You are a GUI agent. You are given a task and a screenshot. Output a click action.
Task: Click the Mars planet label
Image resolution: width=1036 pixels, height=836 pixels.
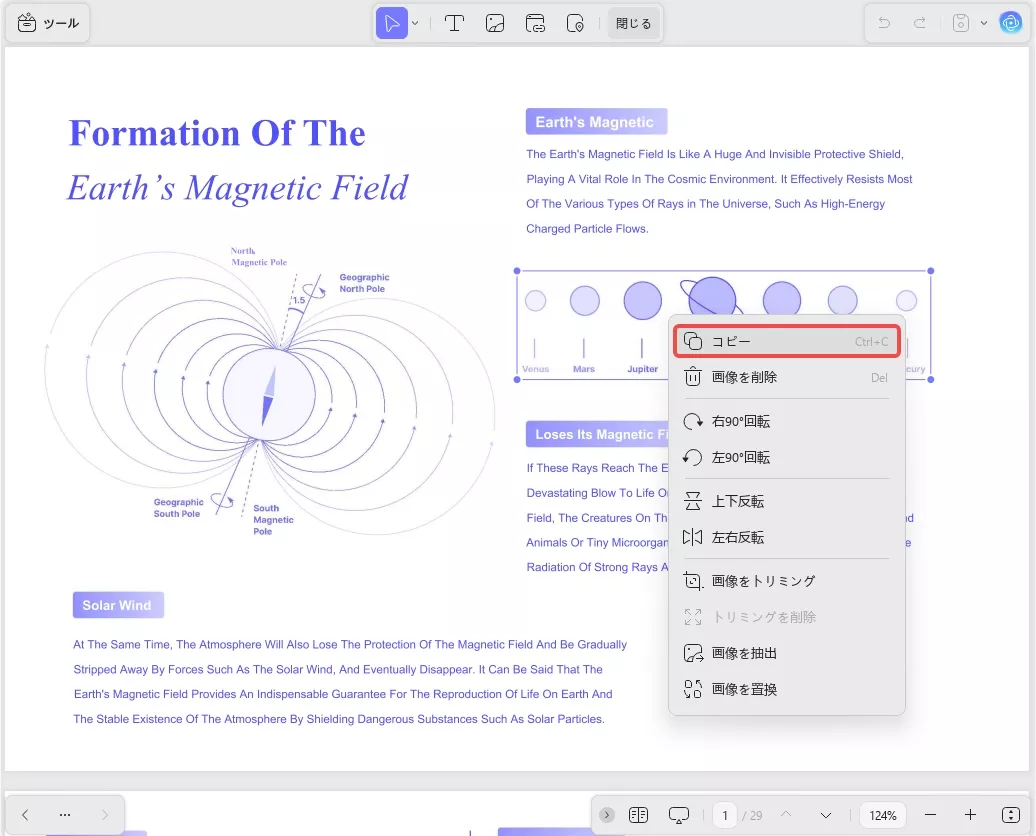583,369
